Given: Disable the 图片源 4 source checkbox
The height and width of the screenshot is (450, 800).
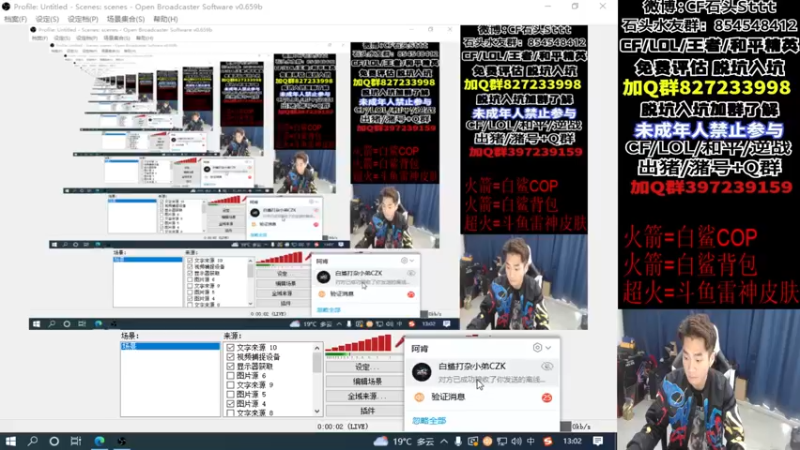Looking at the screenshot, I should pos(231,404).
